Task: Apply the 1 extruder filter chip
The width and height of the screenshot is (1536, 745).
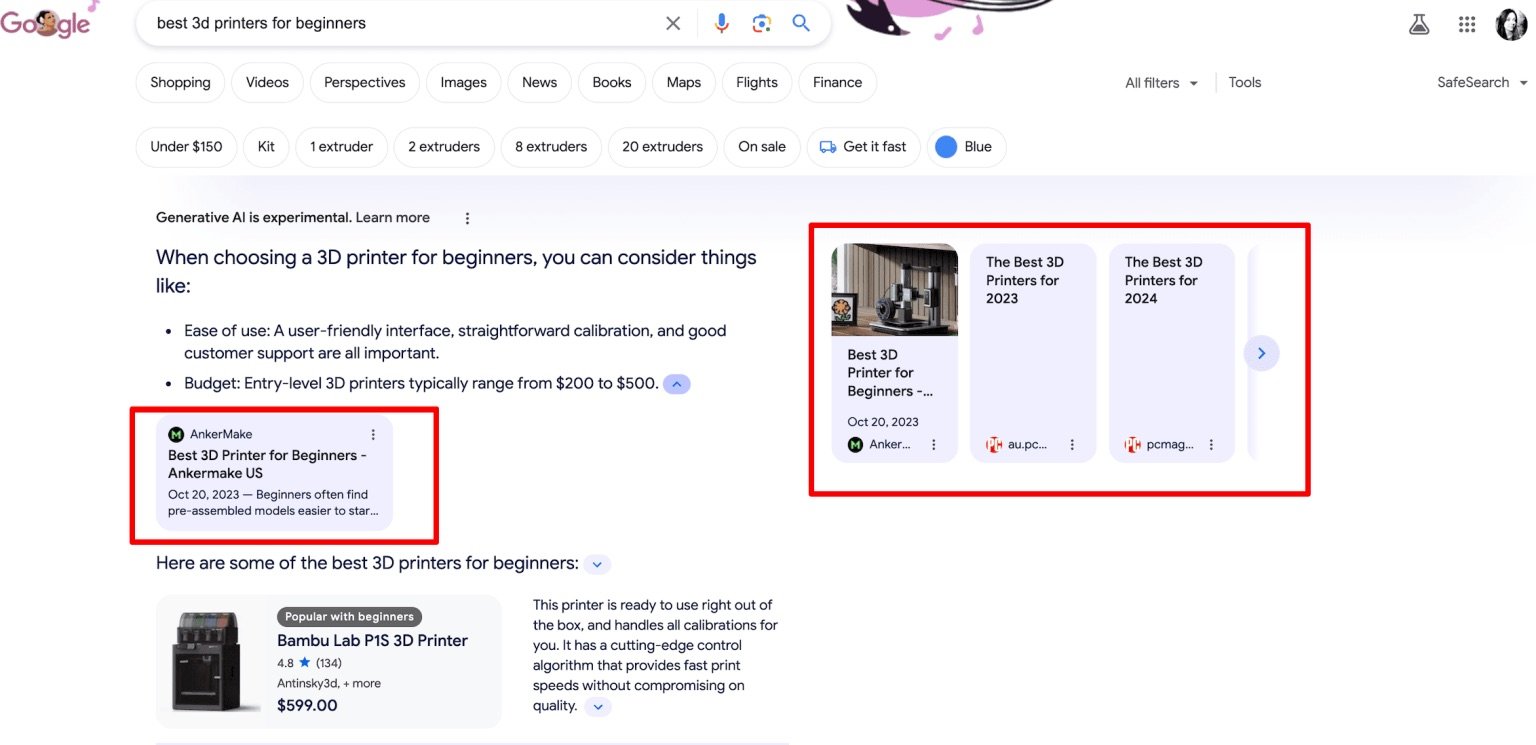Action: [341, 147]
